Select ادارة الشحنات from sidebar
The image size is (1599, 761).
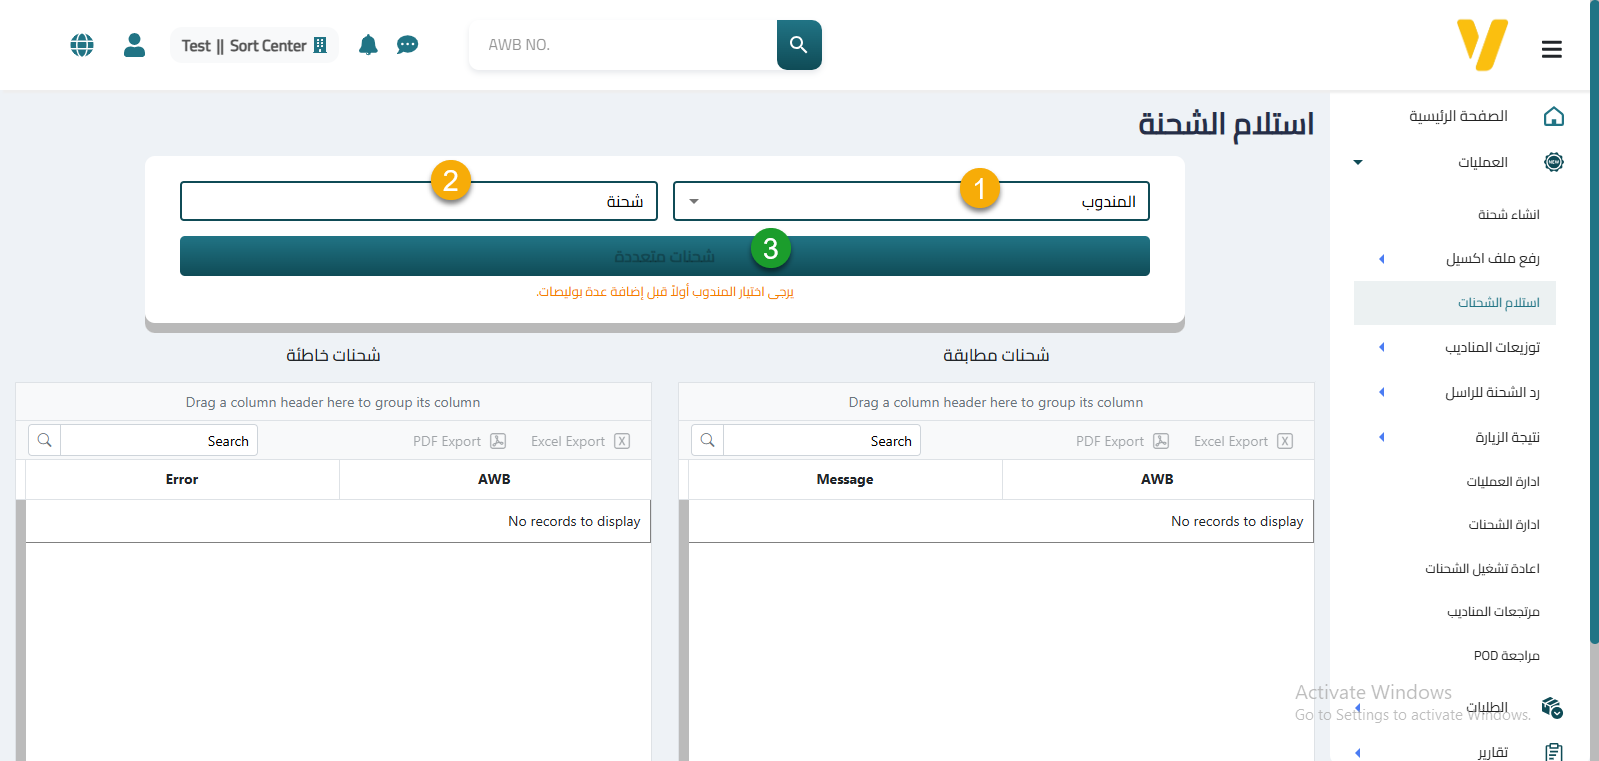point(1503,525)
